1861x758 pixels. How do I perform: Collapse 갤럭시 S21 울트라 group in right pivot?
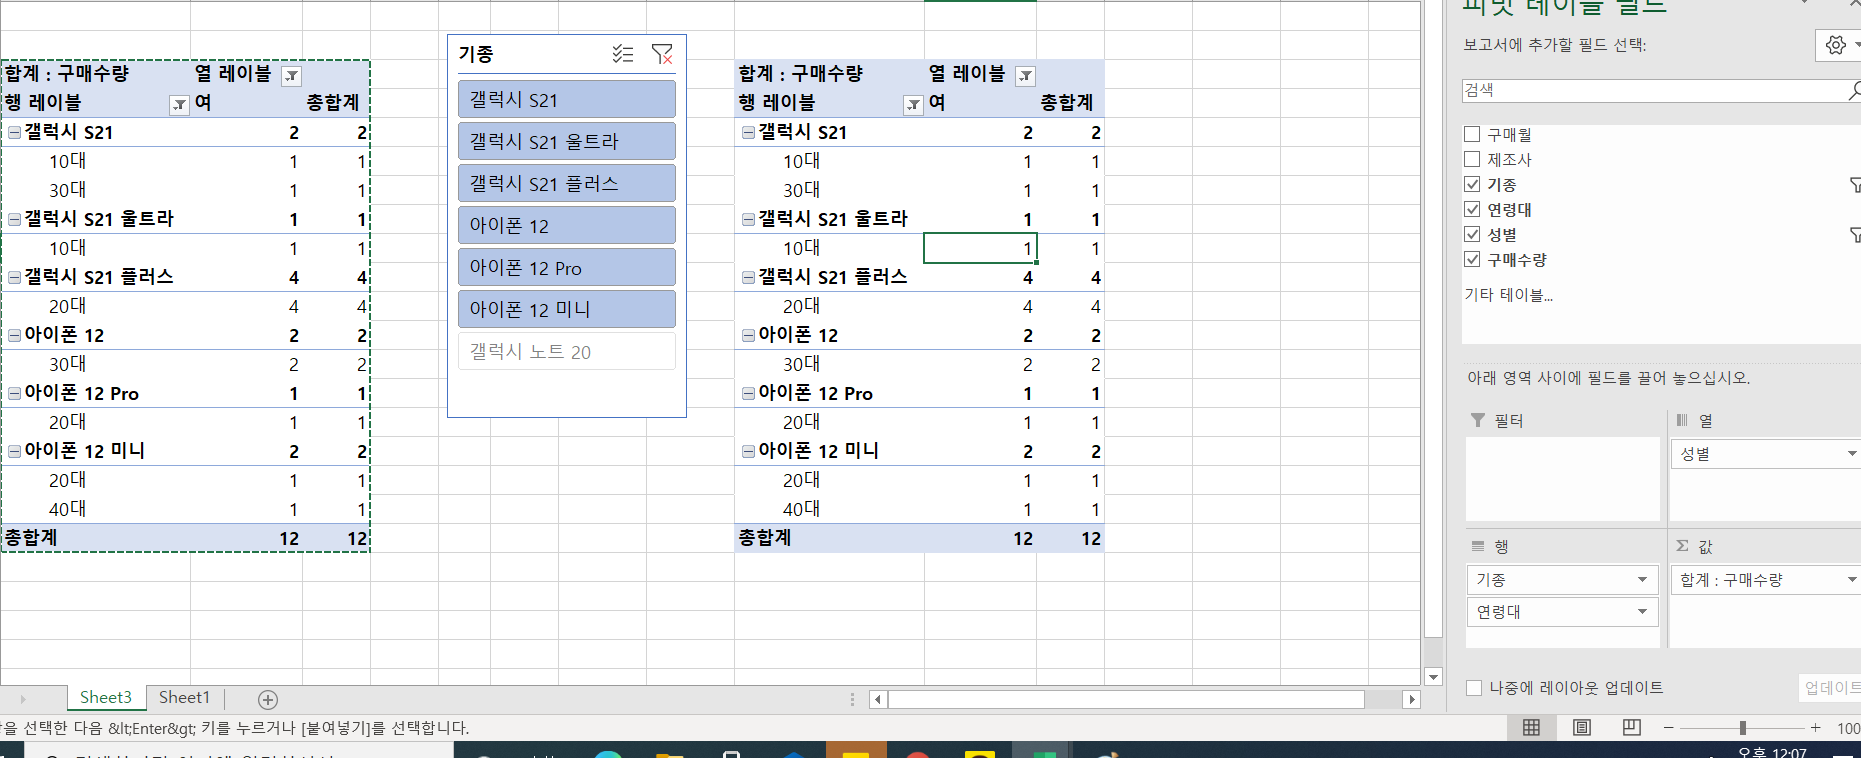tap(748, 219)
